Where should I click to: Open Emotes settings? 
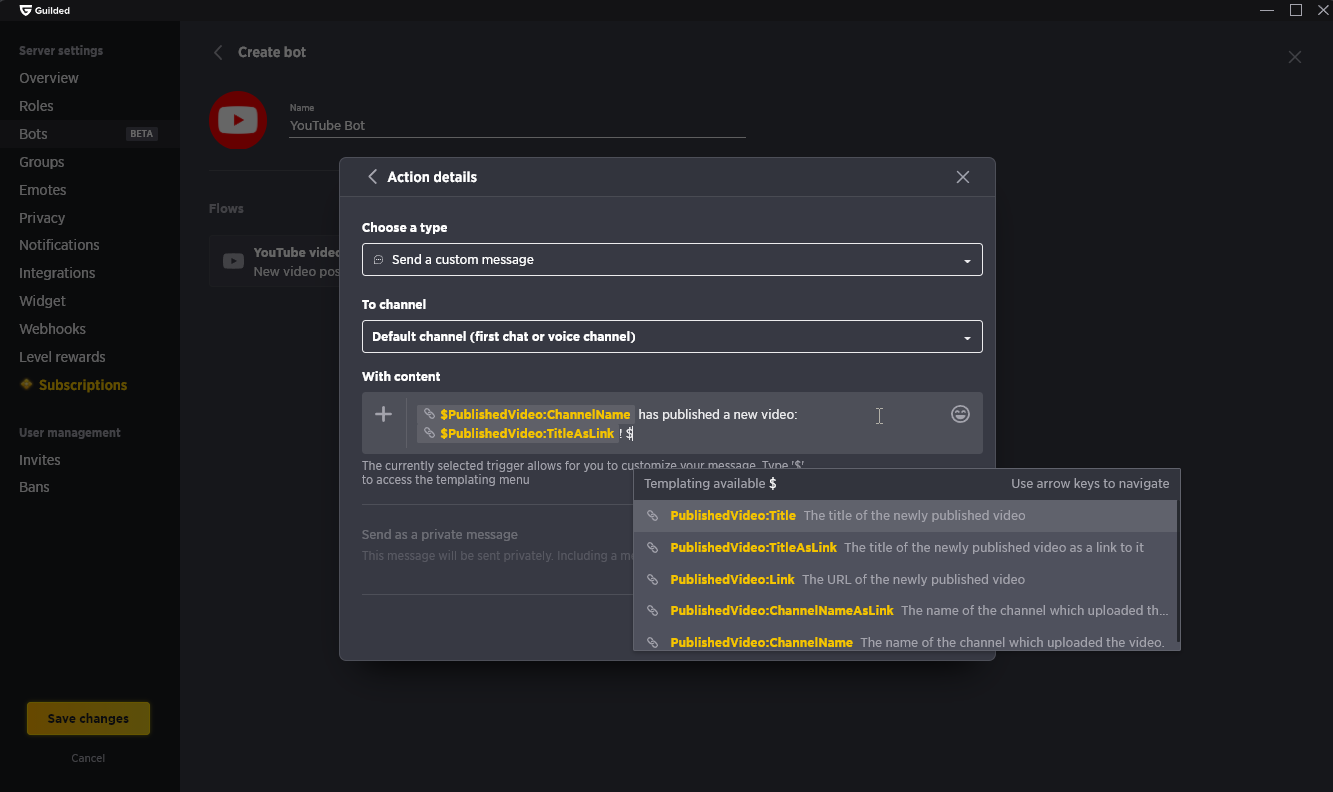coord(43,190)
